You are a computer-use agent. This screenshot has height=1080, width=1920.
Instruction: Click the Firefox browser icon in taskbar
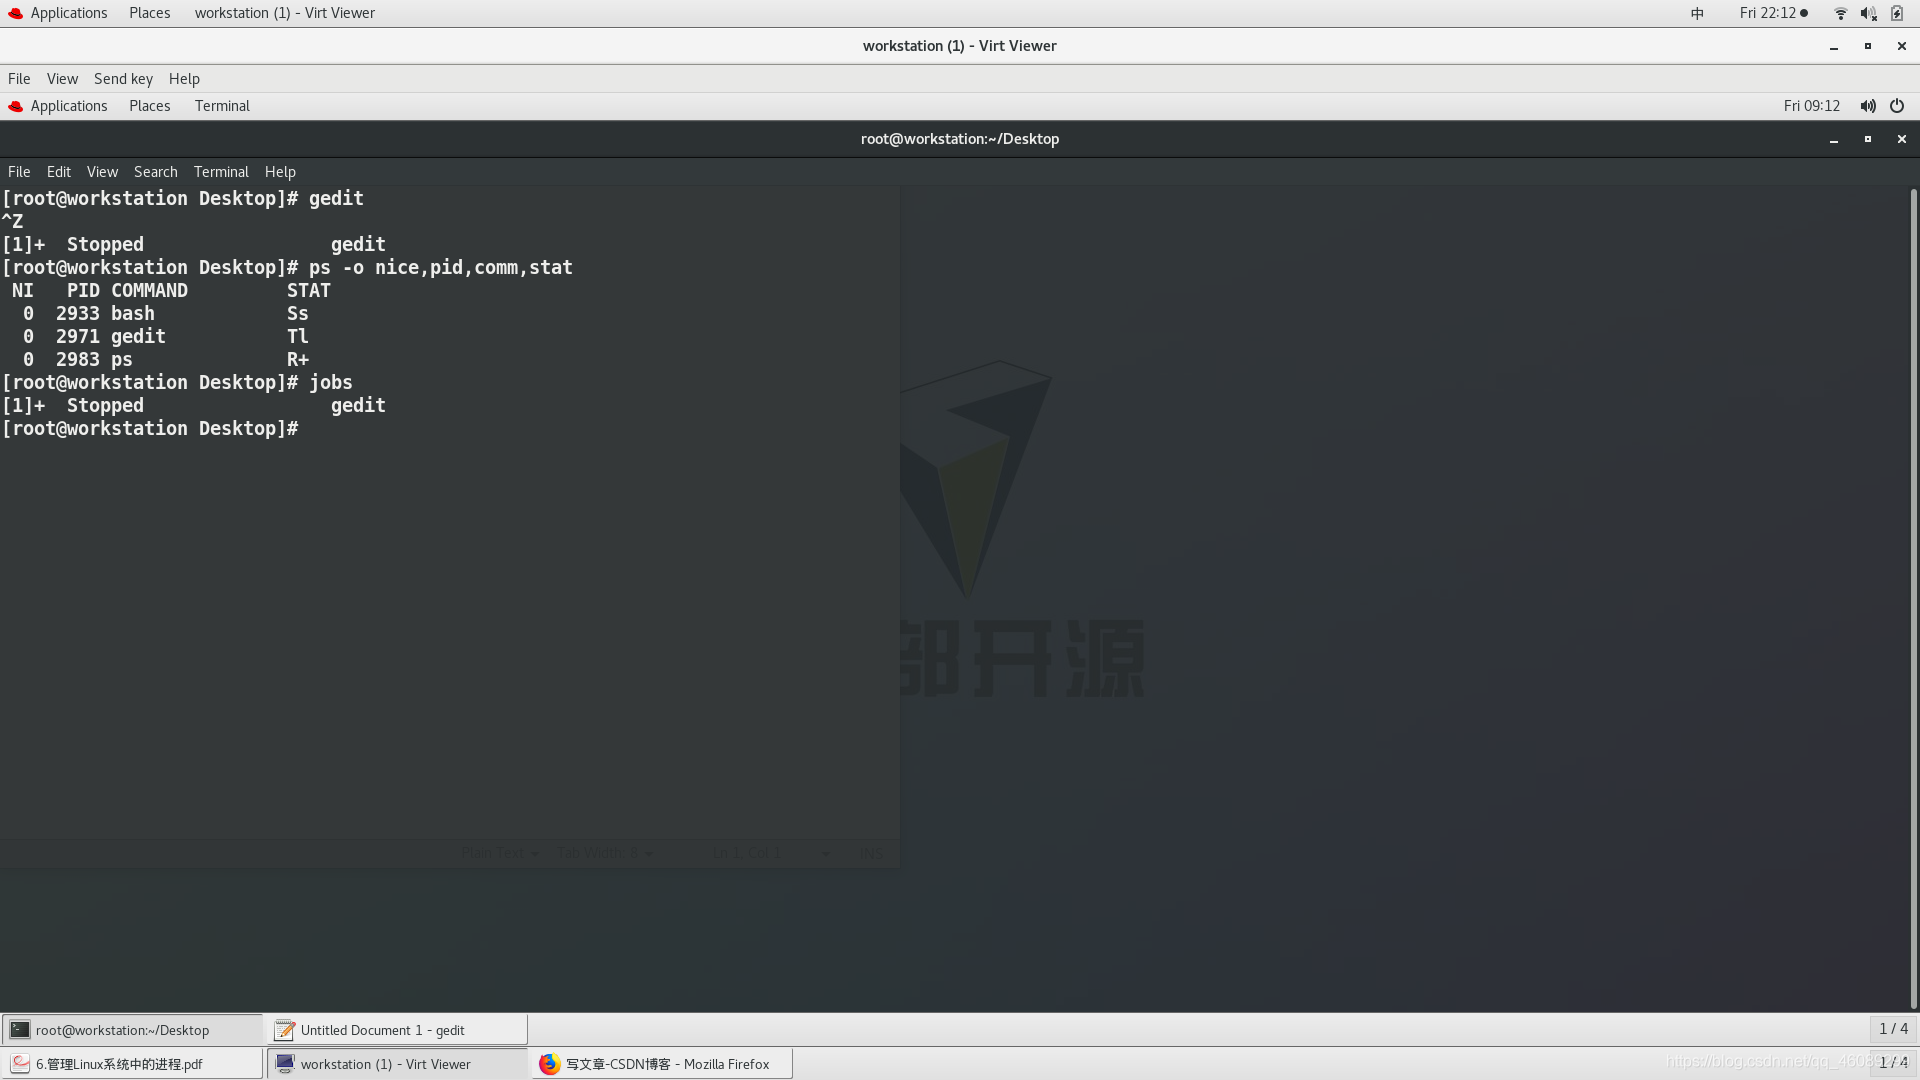click(549, 1063)
